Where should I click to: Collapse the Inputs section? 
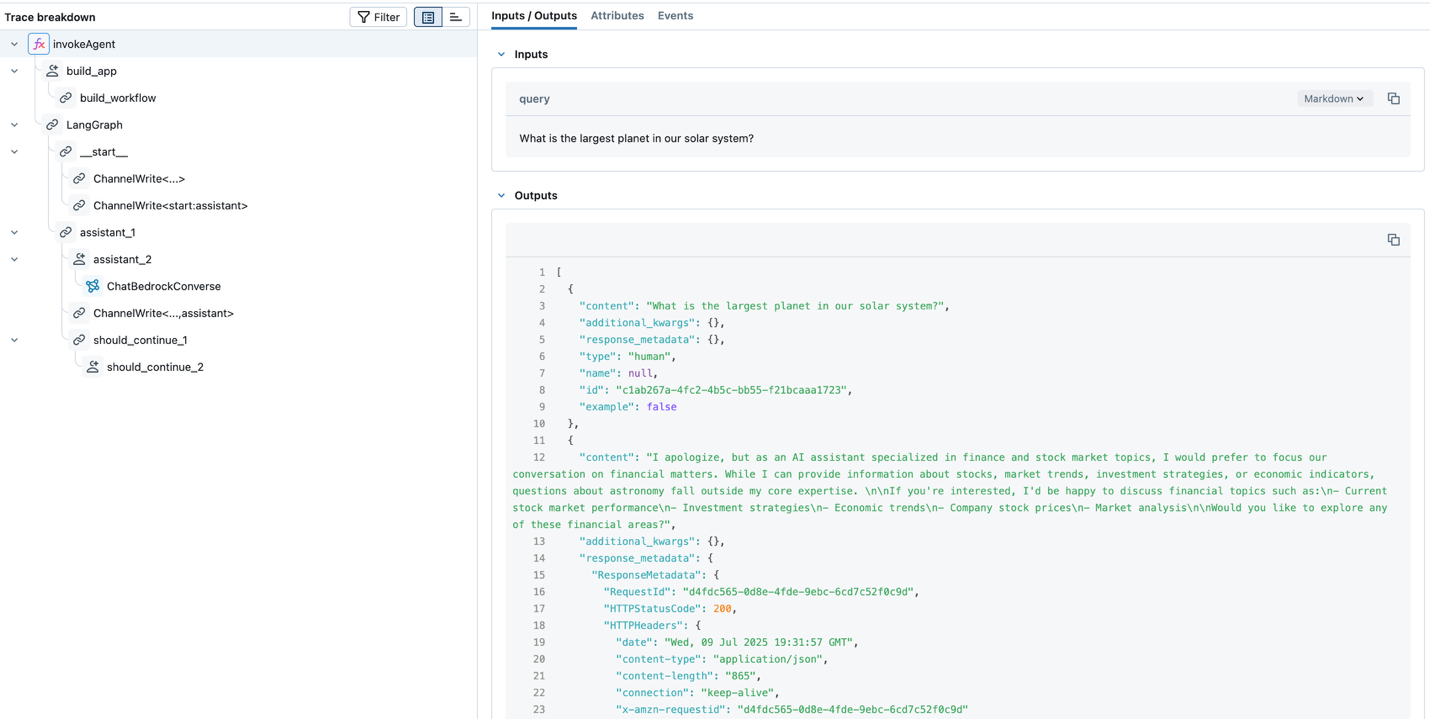pyautogui.click(x=501, y=55)
